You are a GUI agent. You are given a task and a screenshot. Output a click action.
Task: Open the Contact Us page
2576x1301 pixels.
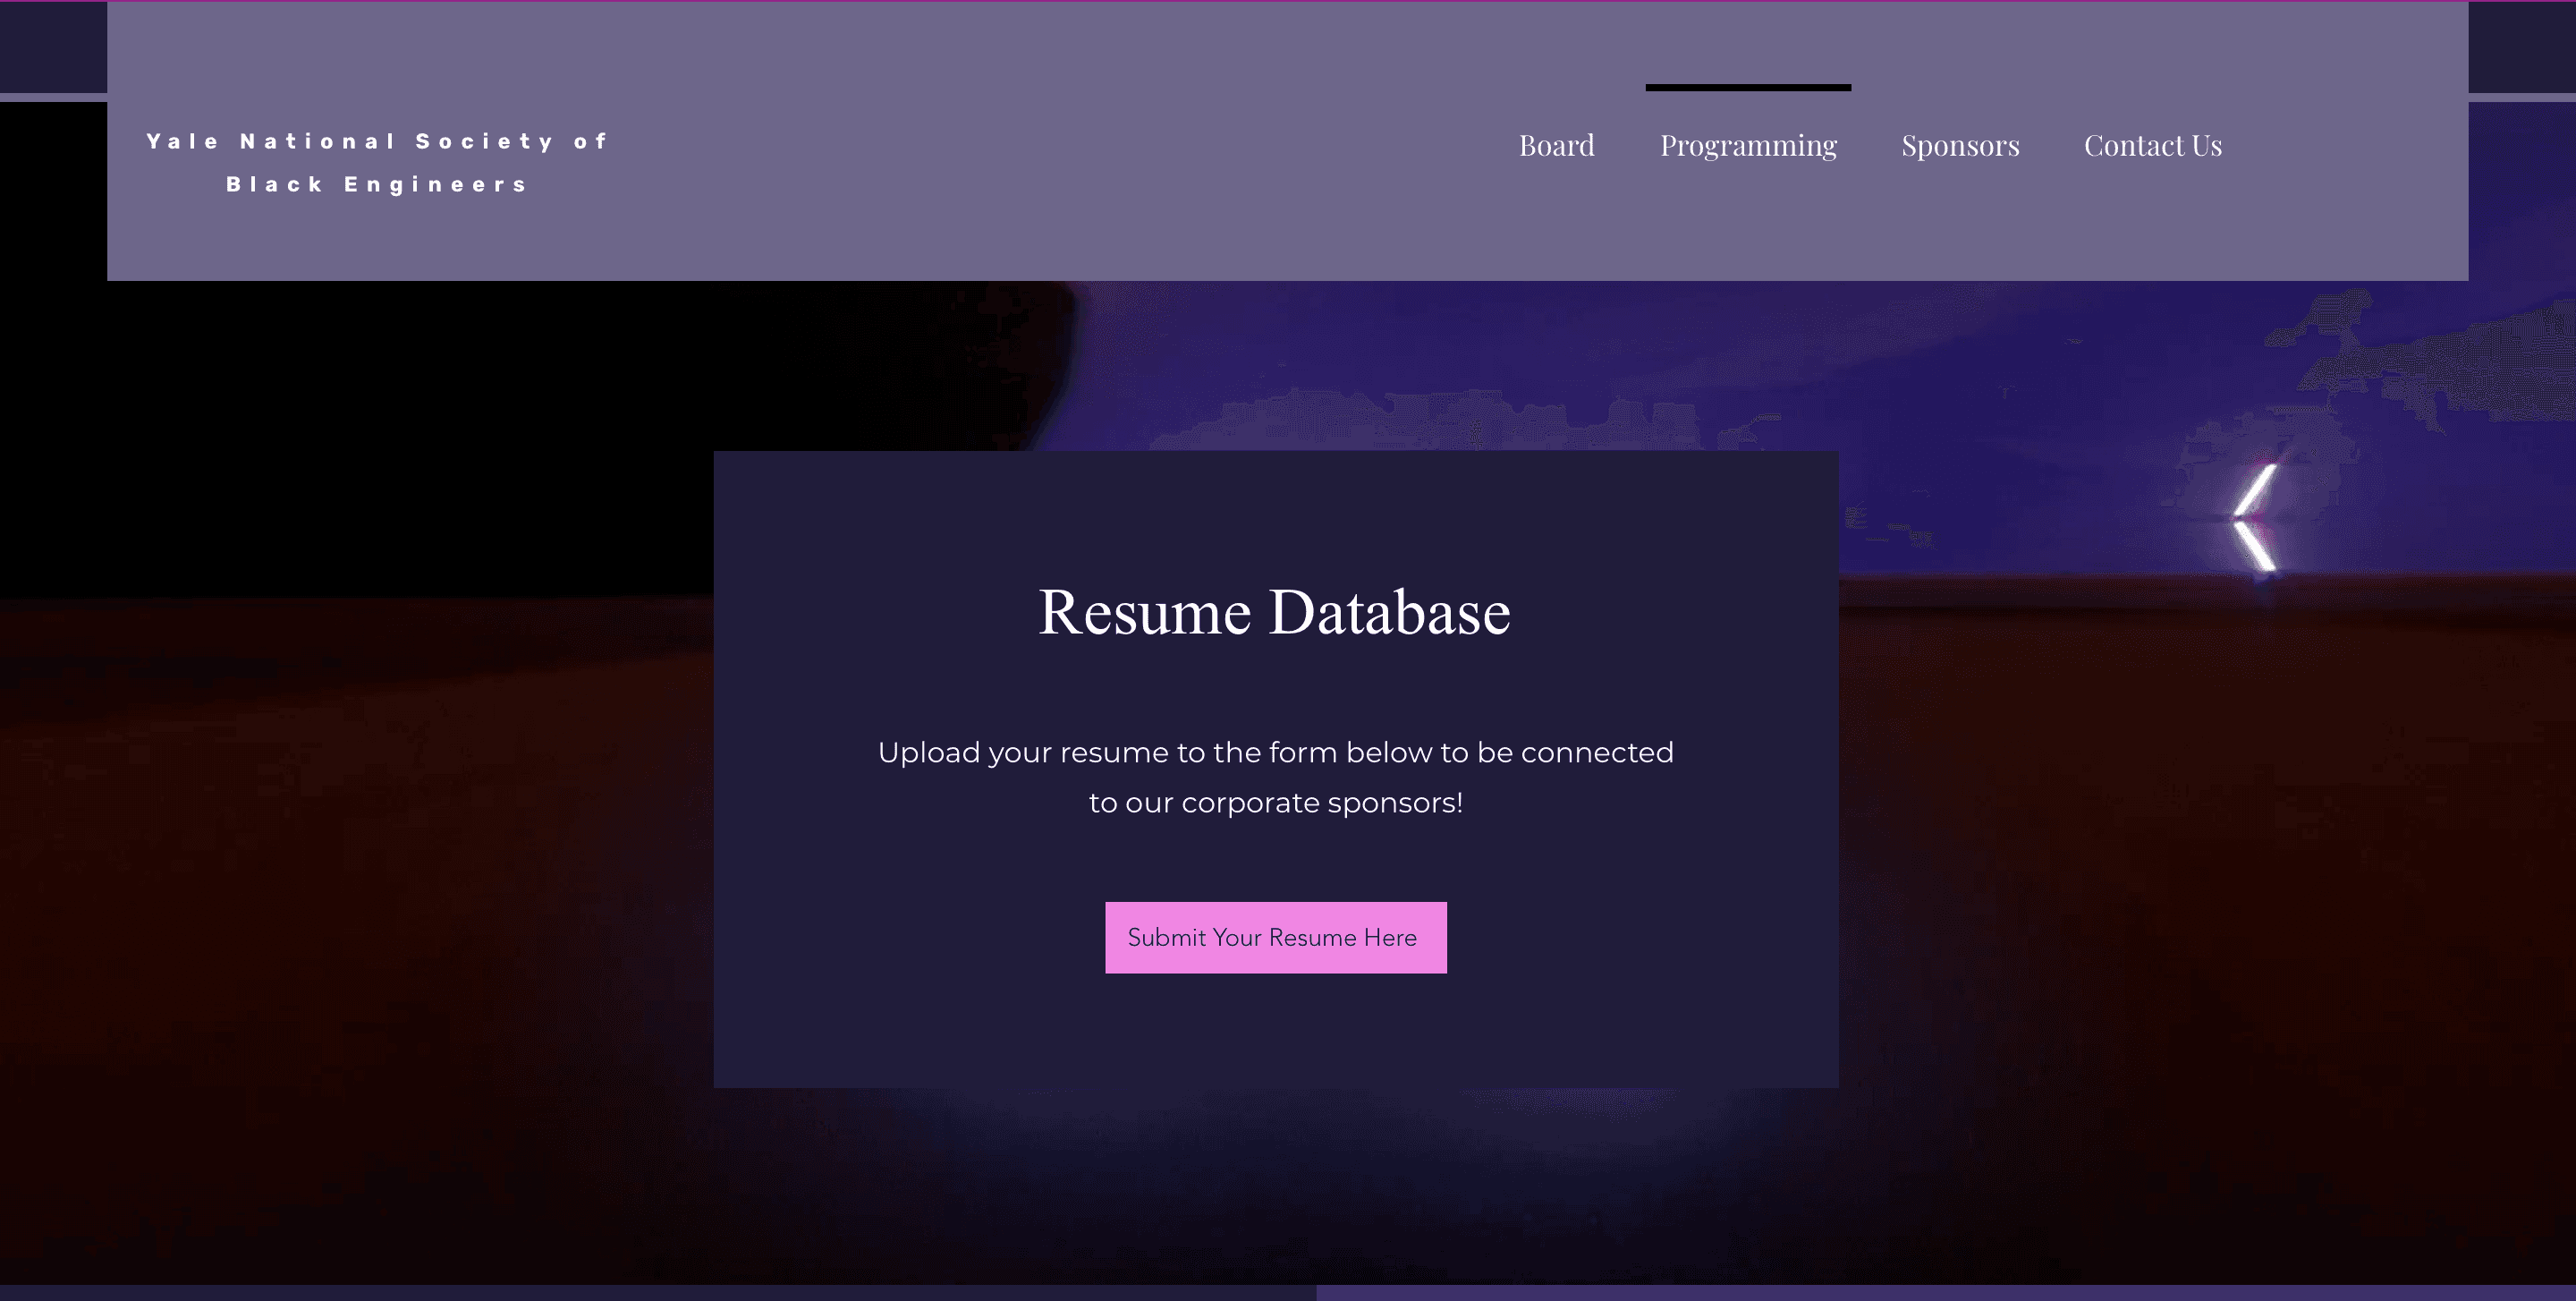[x=2152, y=145]
